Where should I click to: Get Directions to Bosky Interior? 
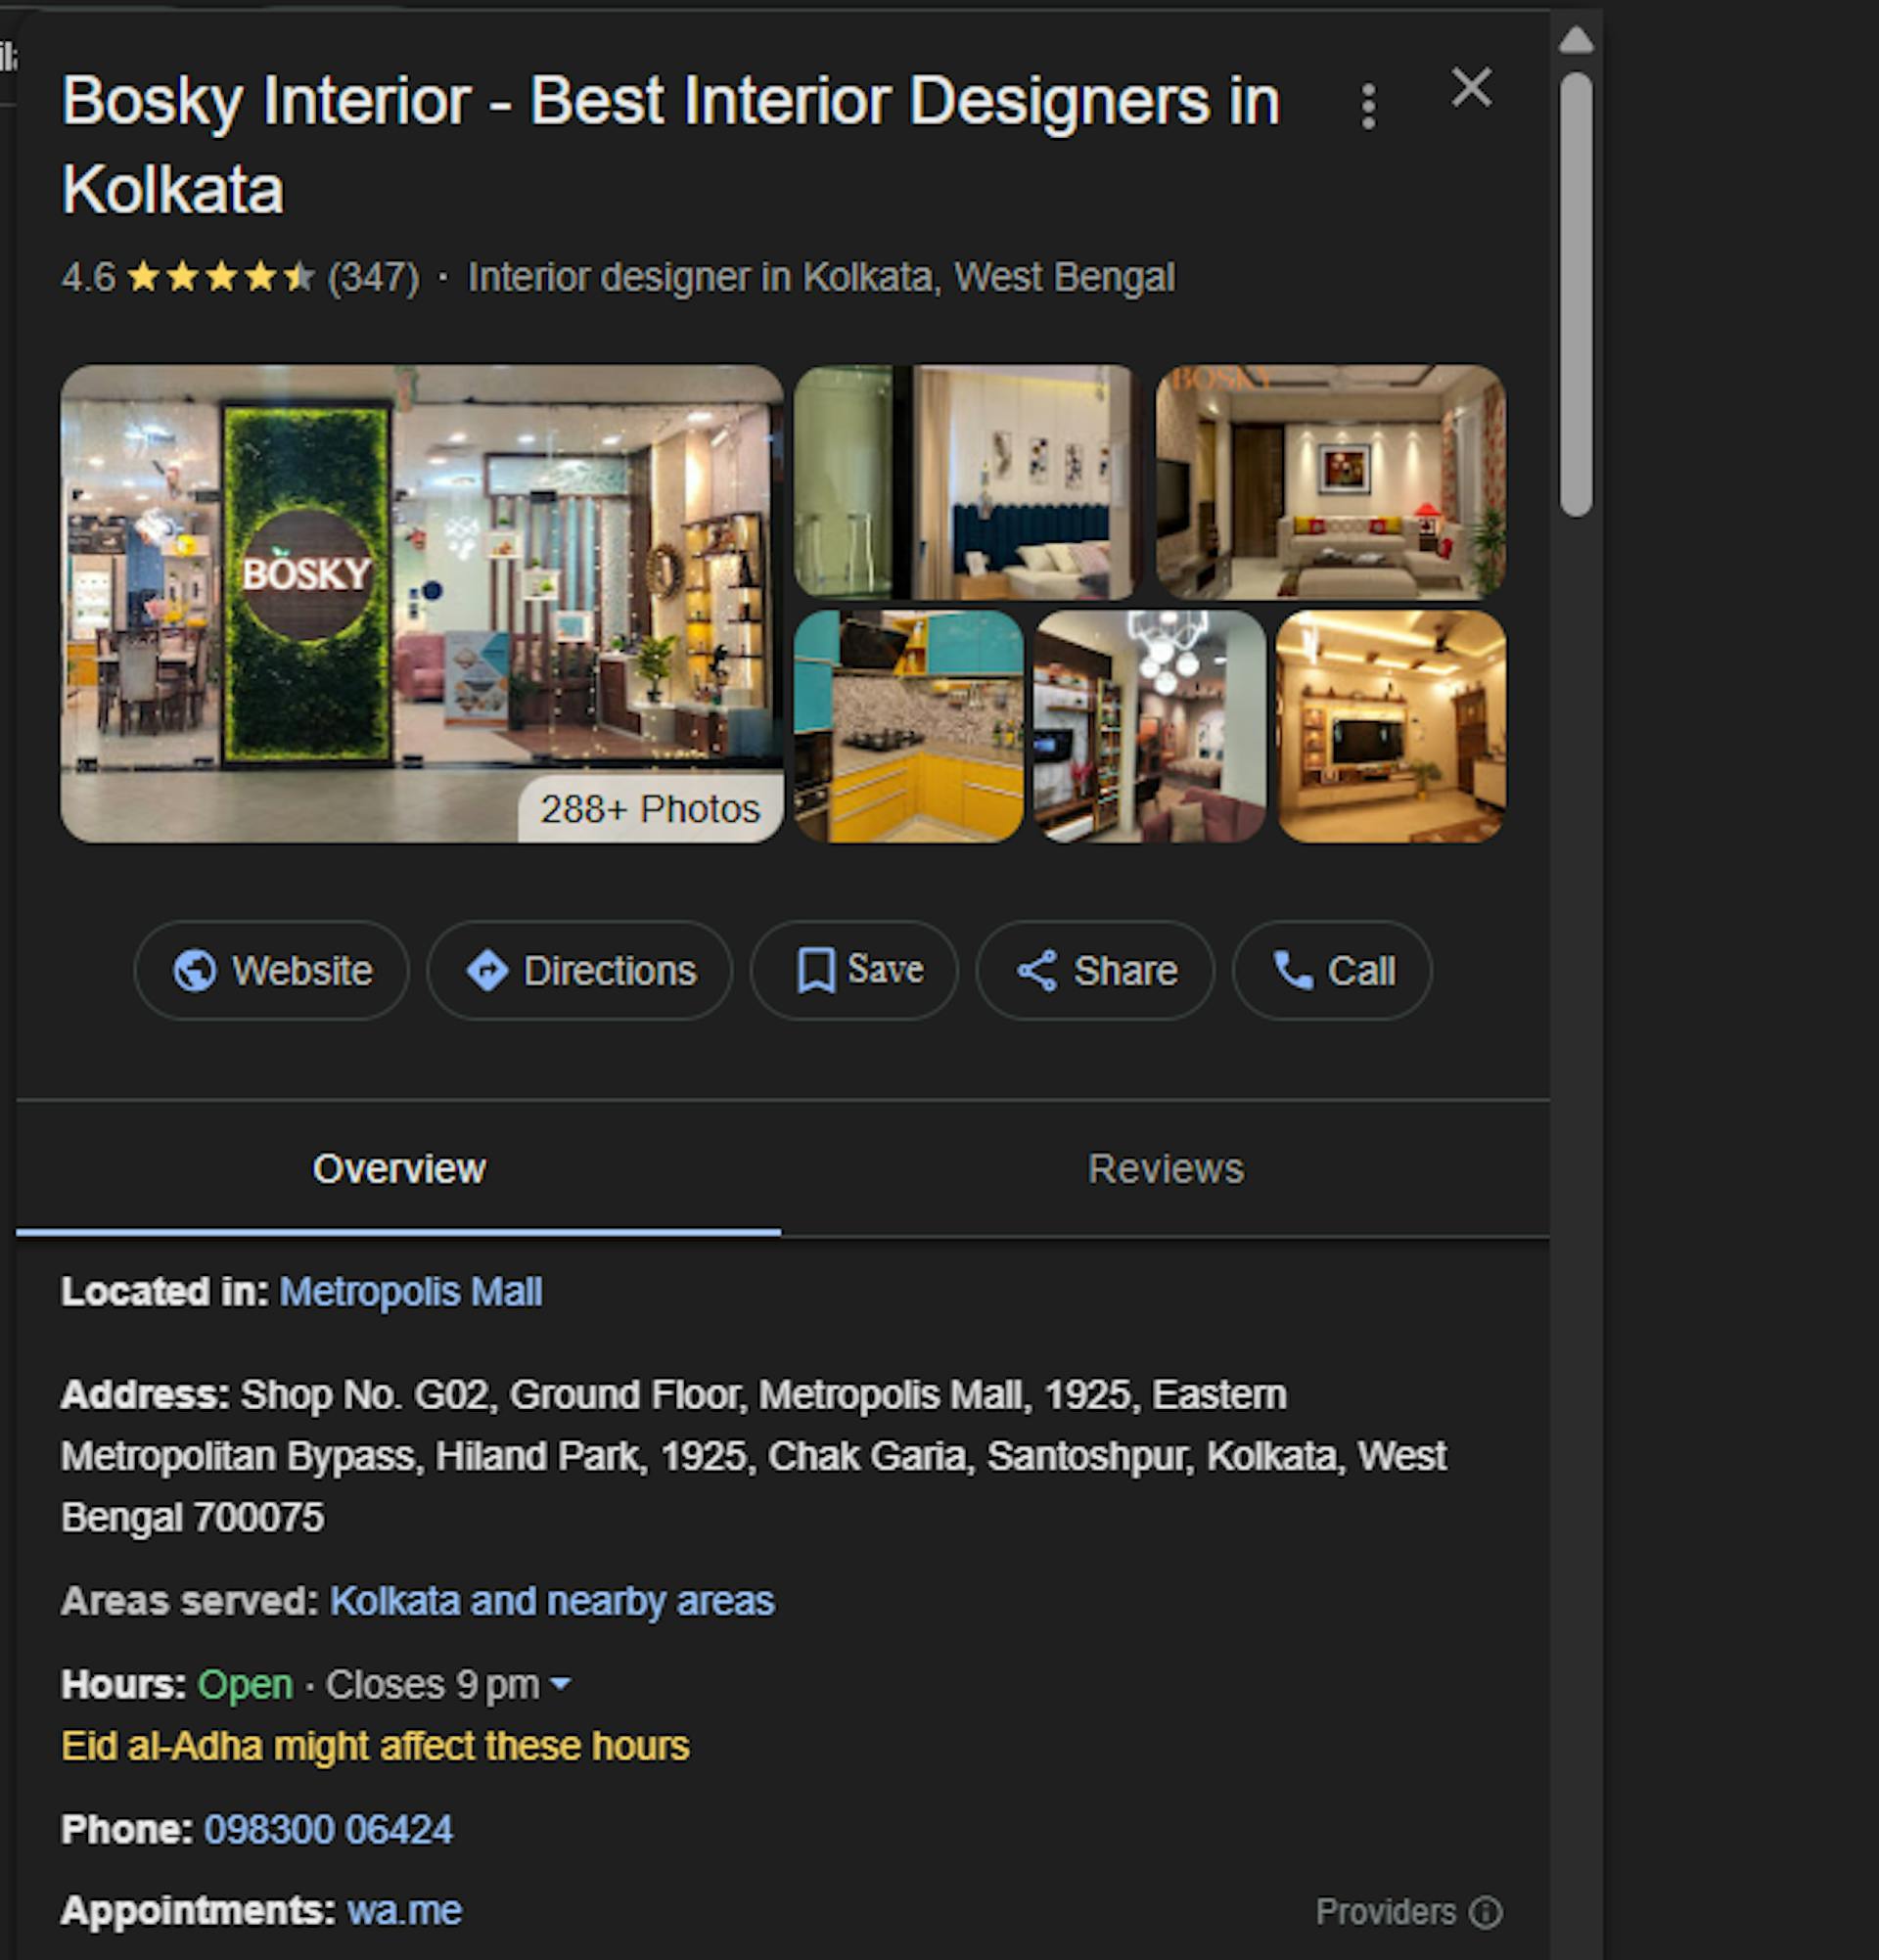coord(579,970)
